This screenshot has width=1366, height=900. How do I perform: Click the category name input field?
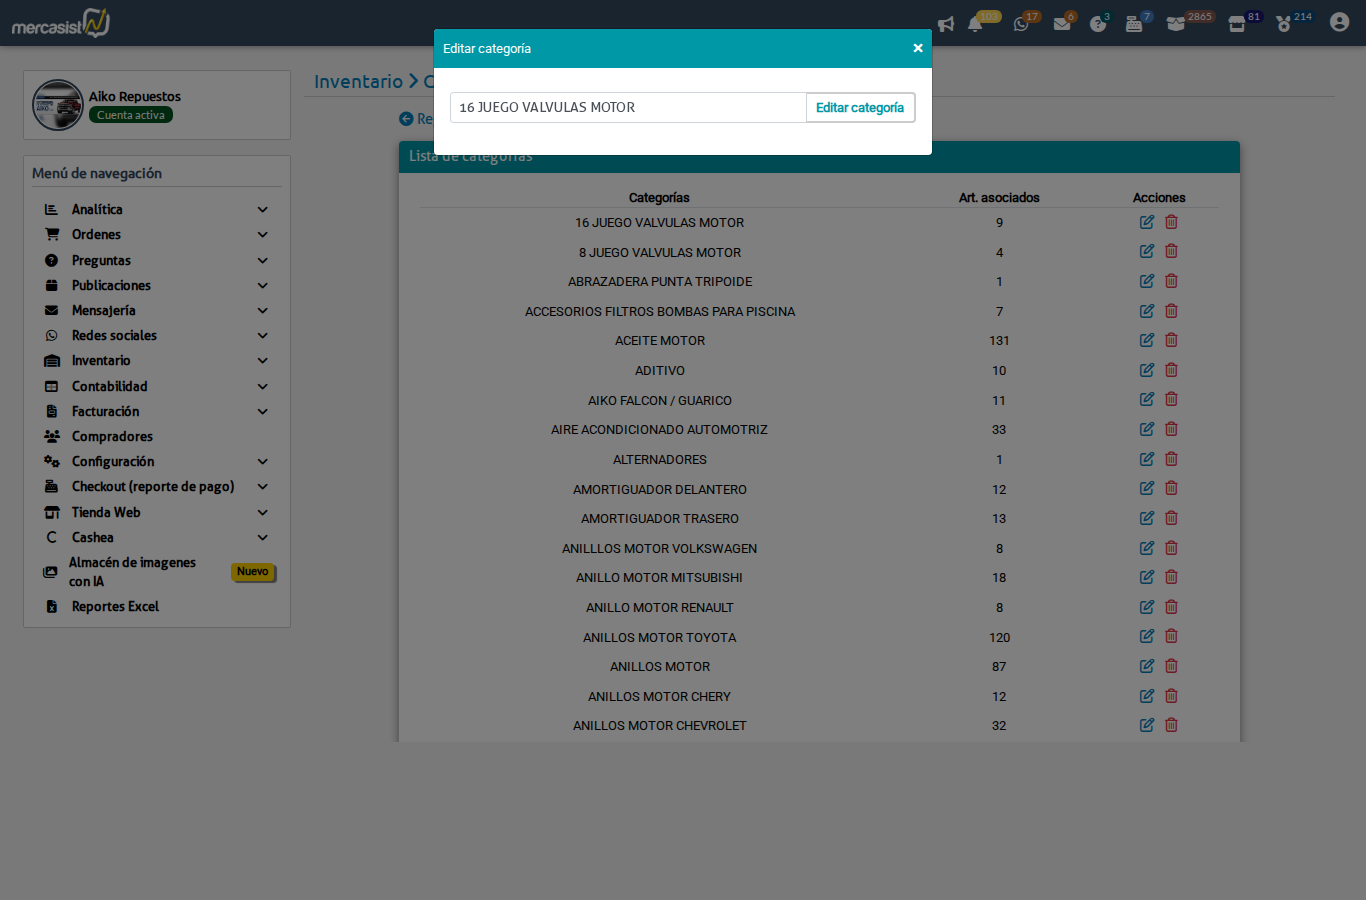point(628,108)
